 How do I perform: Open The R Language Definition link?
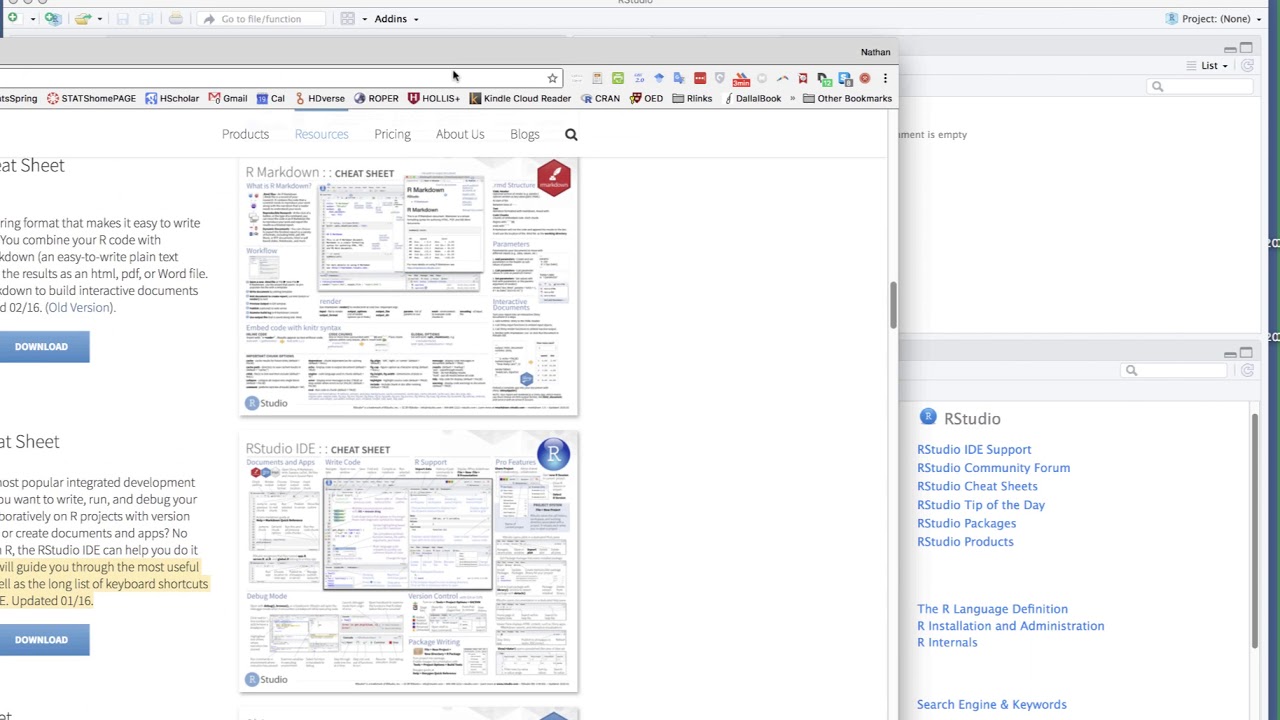tap(992, 609)
